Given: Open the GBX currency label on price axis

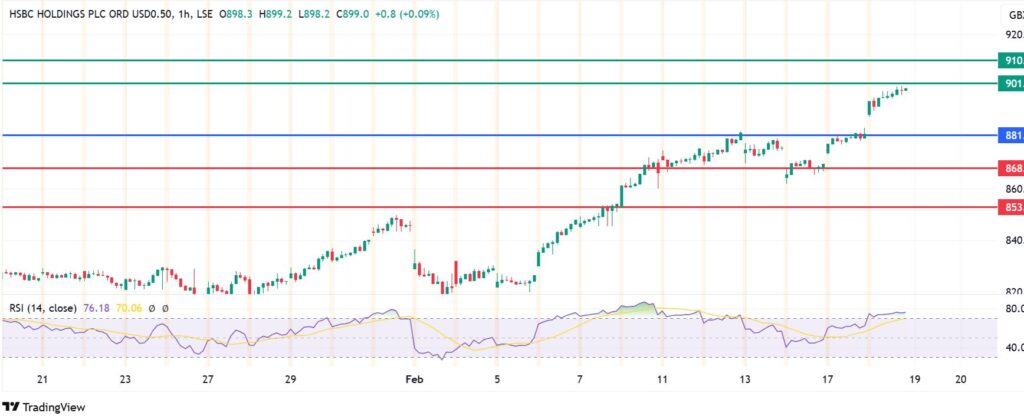Looking at the screenshot, I should point(1012,15).
